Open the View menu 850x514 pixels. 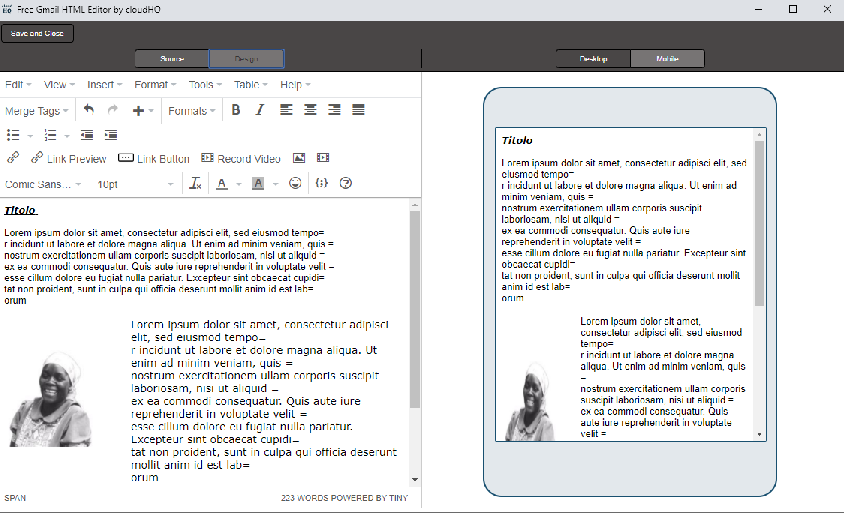click(x=59, y=85)
